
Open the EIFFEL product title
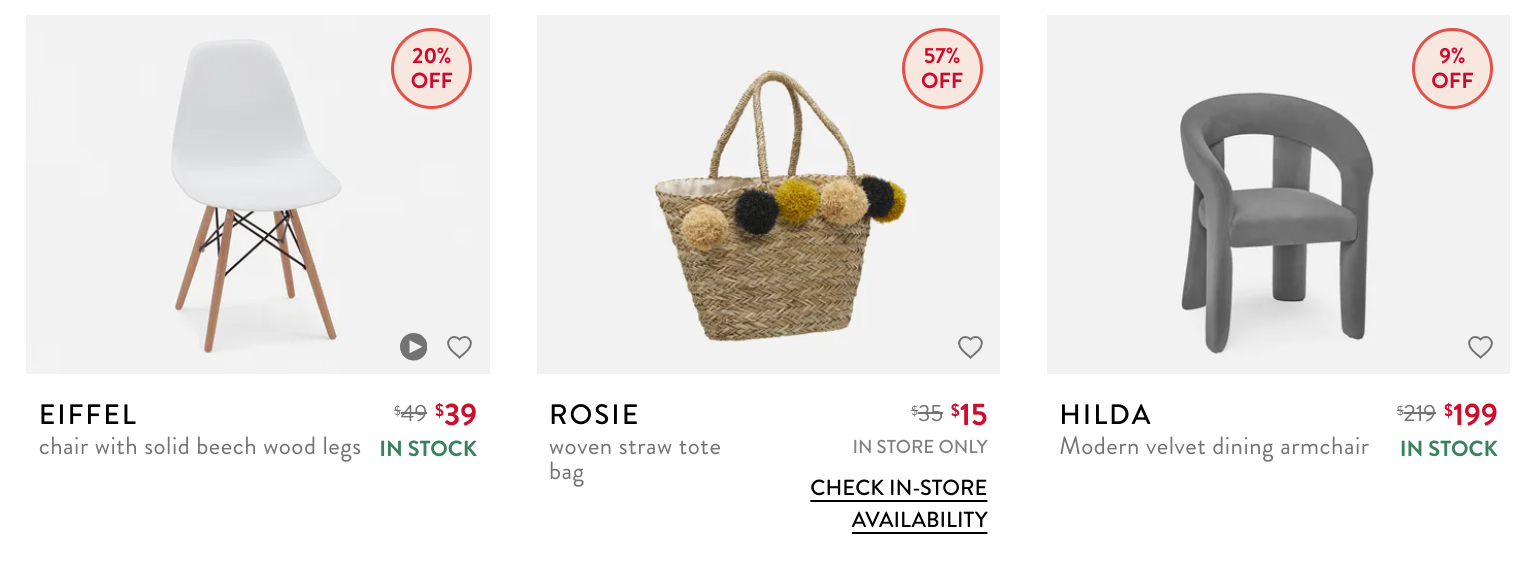(x=88, y=414)
